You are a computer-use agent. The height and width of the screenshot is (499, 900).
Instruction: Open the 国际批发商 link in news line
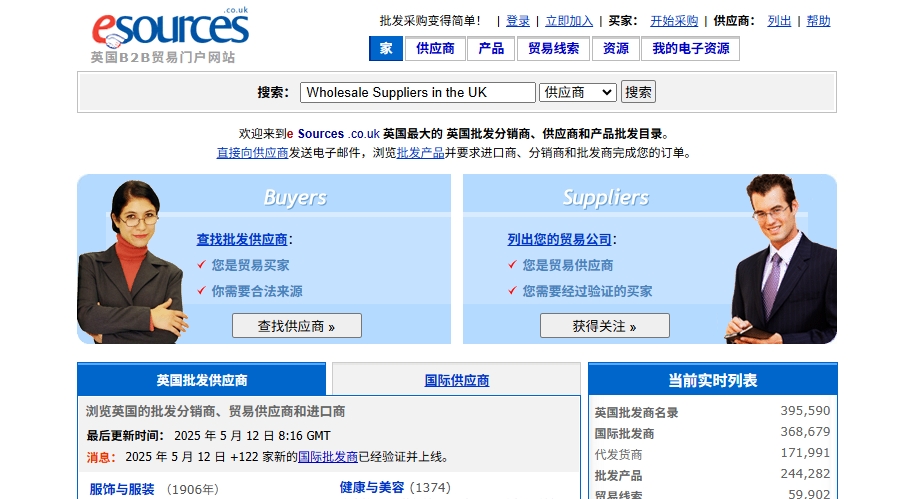tap(328, 457)
